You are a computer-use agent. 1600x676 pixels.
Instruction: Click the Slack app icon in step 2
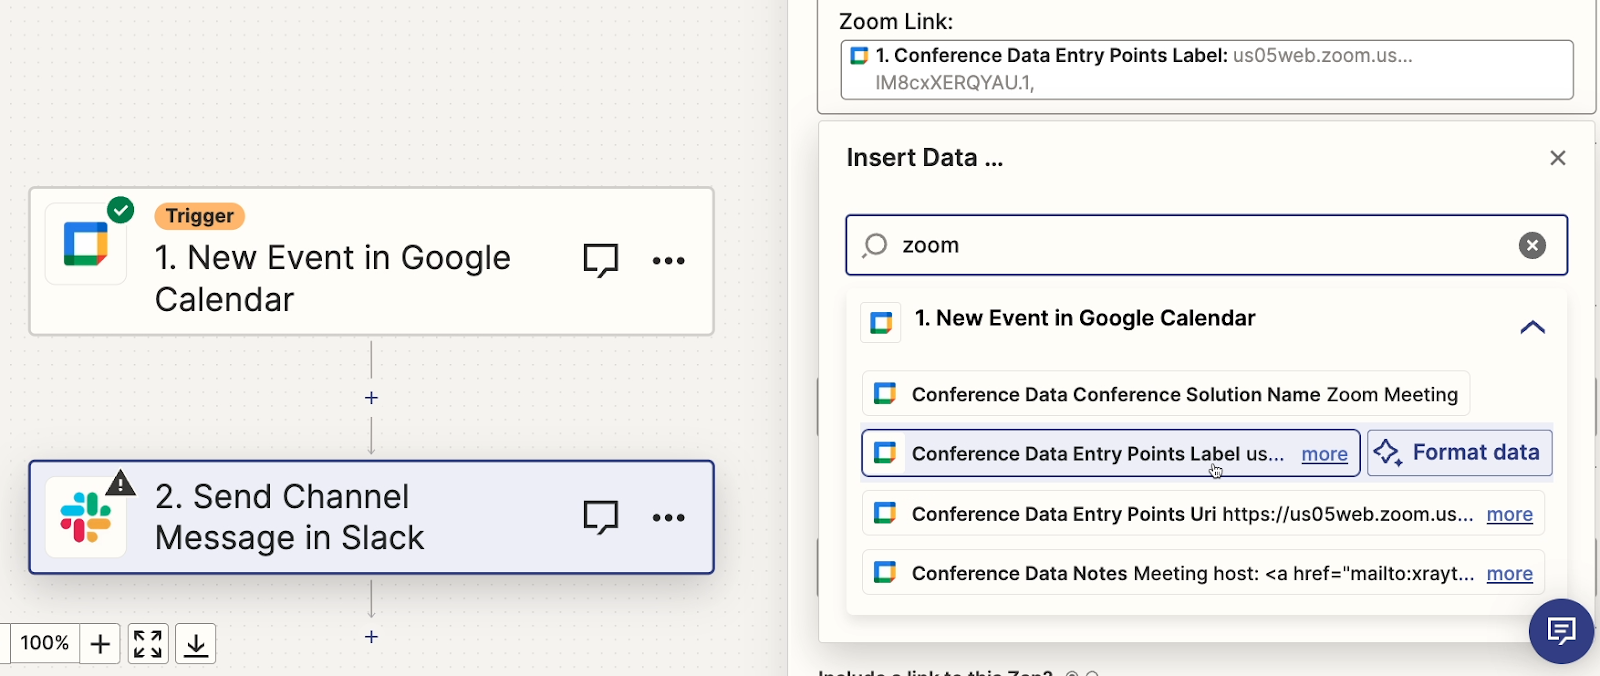pyautogui.click(x=86, y=517)
